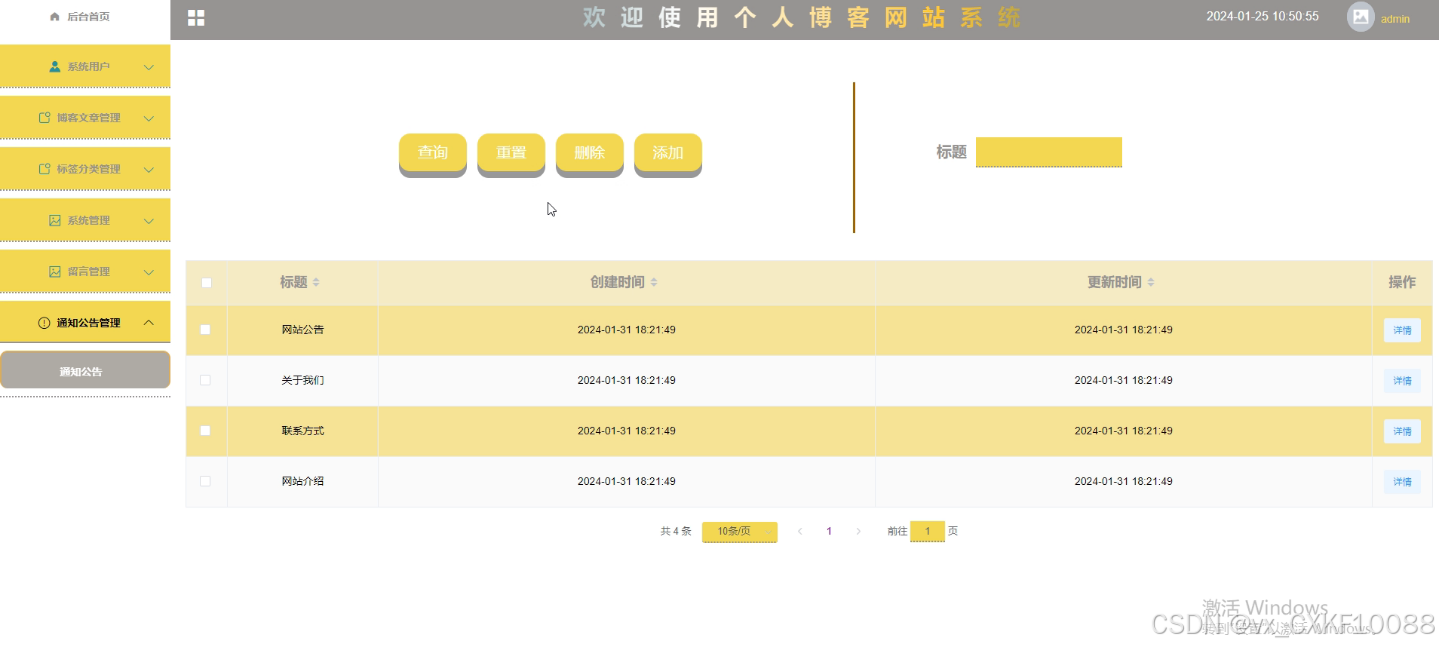Screen dimensions: 1439x650
Task: Open 详情 for 网站公告 row
Action: (1402, 330)
